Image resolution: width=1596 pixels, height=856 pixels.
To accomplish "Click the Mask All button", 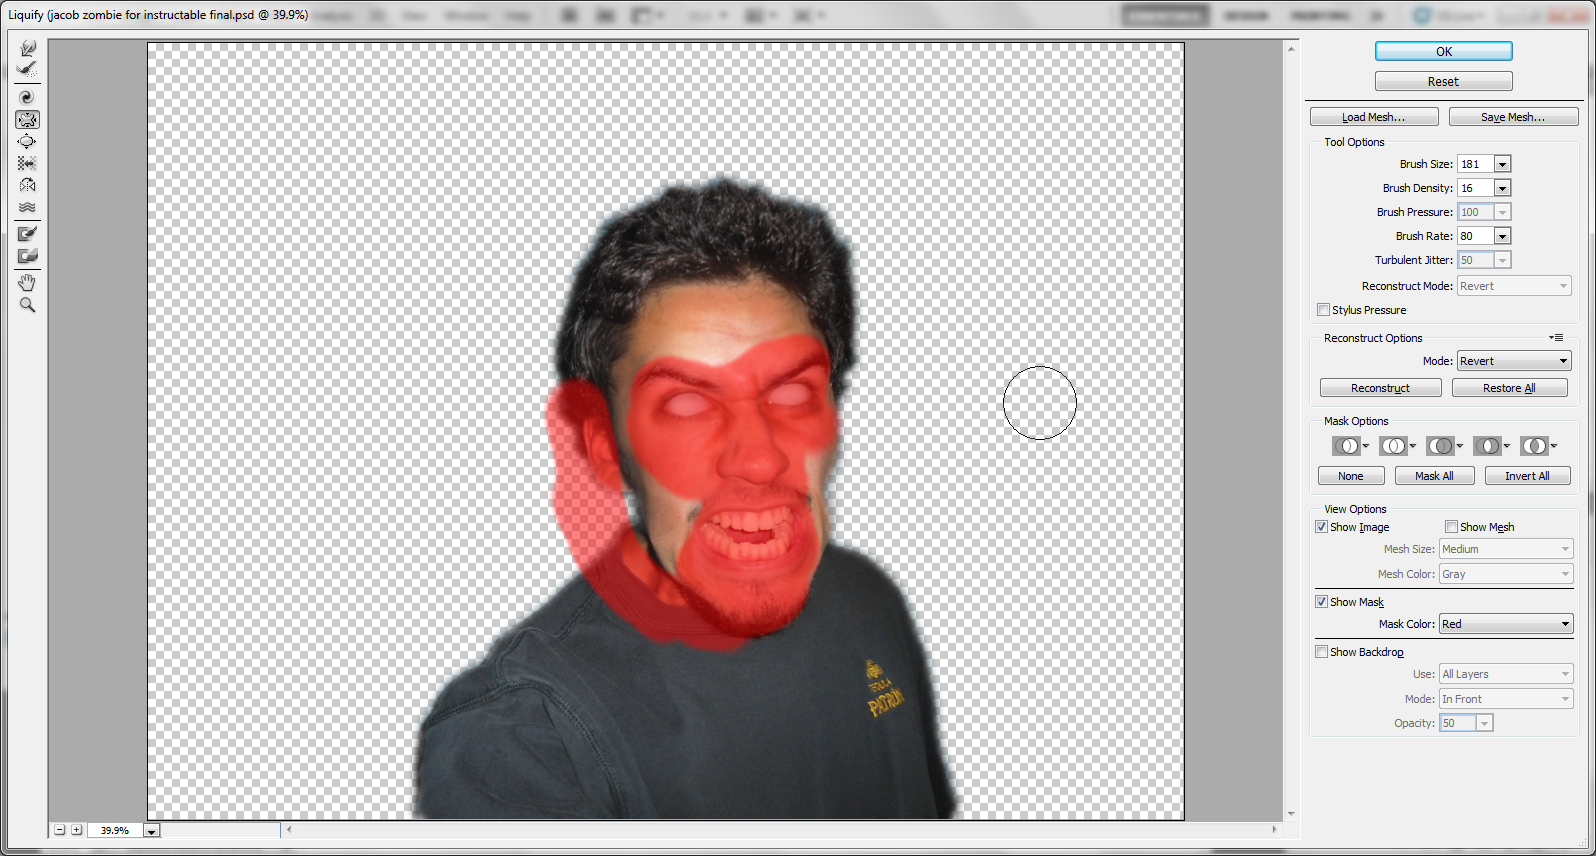I will (x=1435, y=476).
